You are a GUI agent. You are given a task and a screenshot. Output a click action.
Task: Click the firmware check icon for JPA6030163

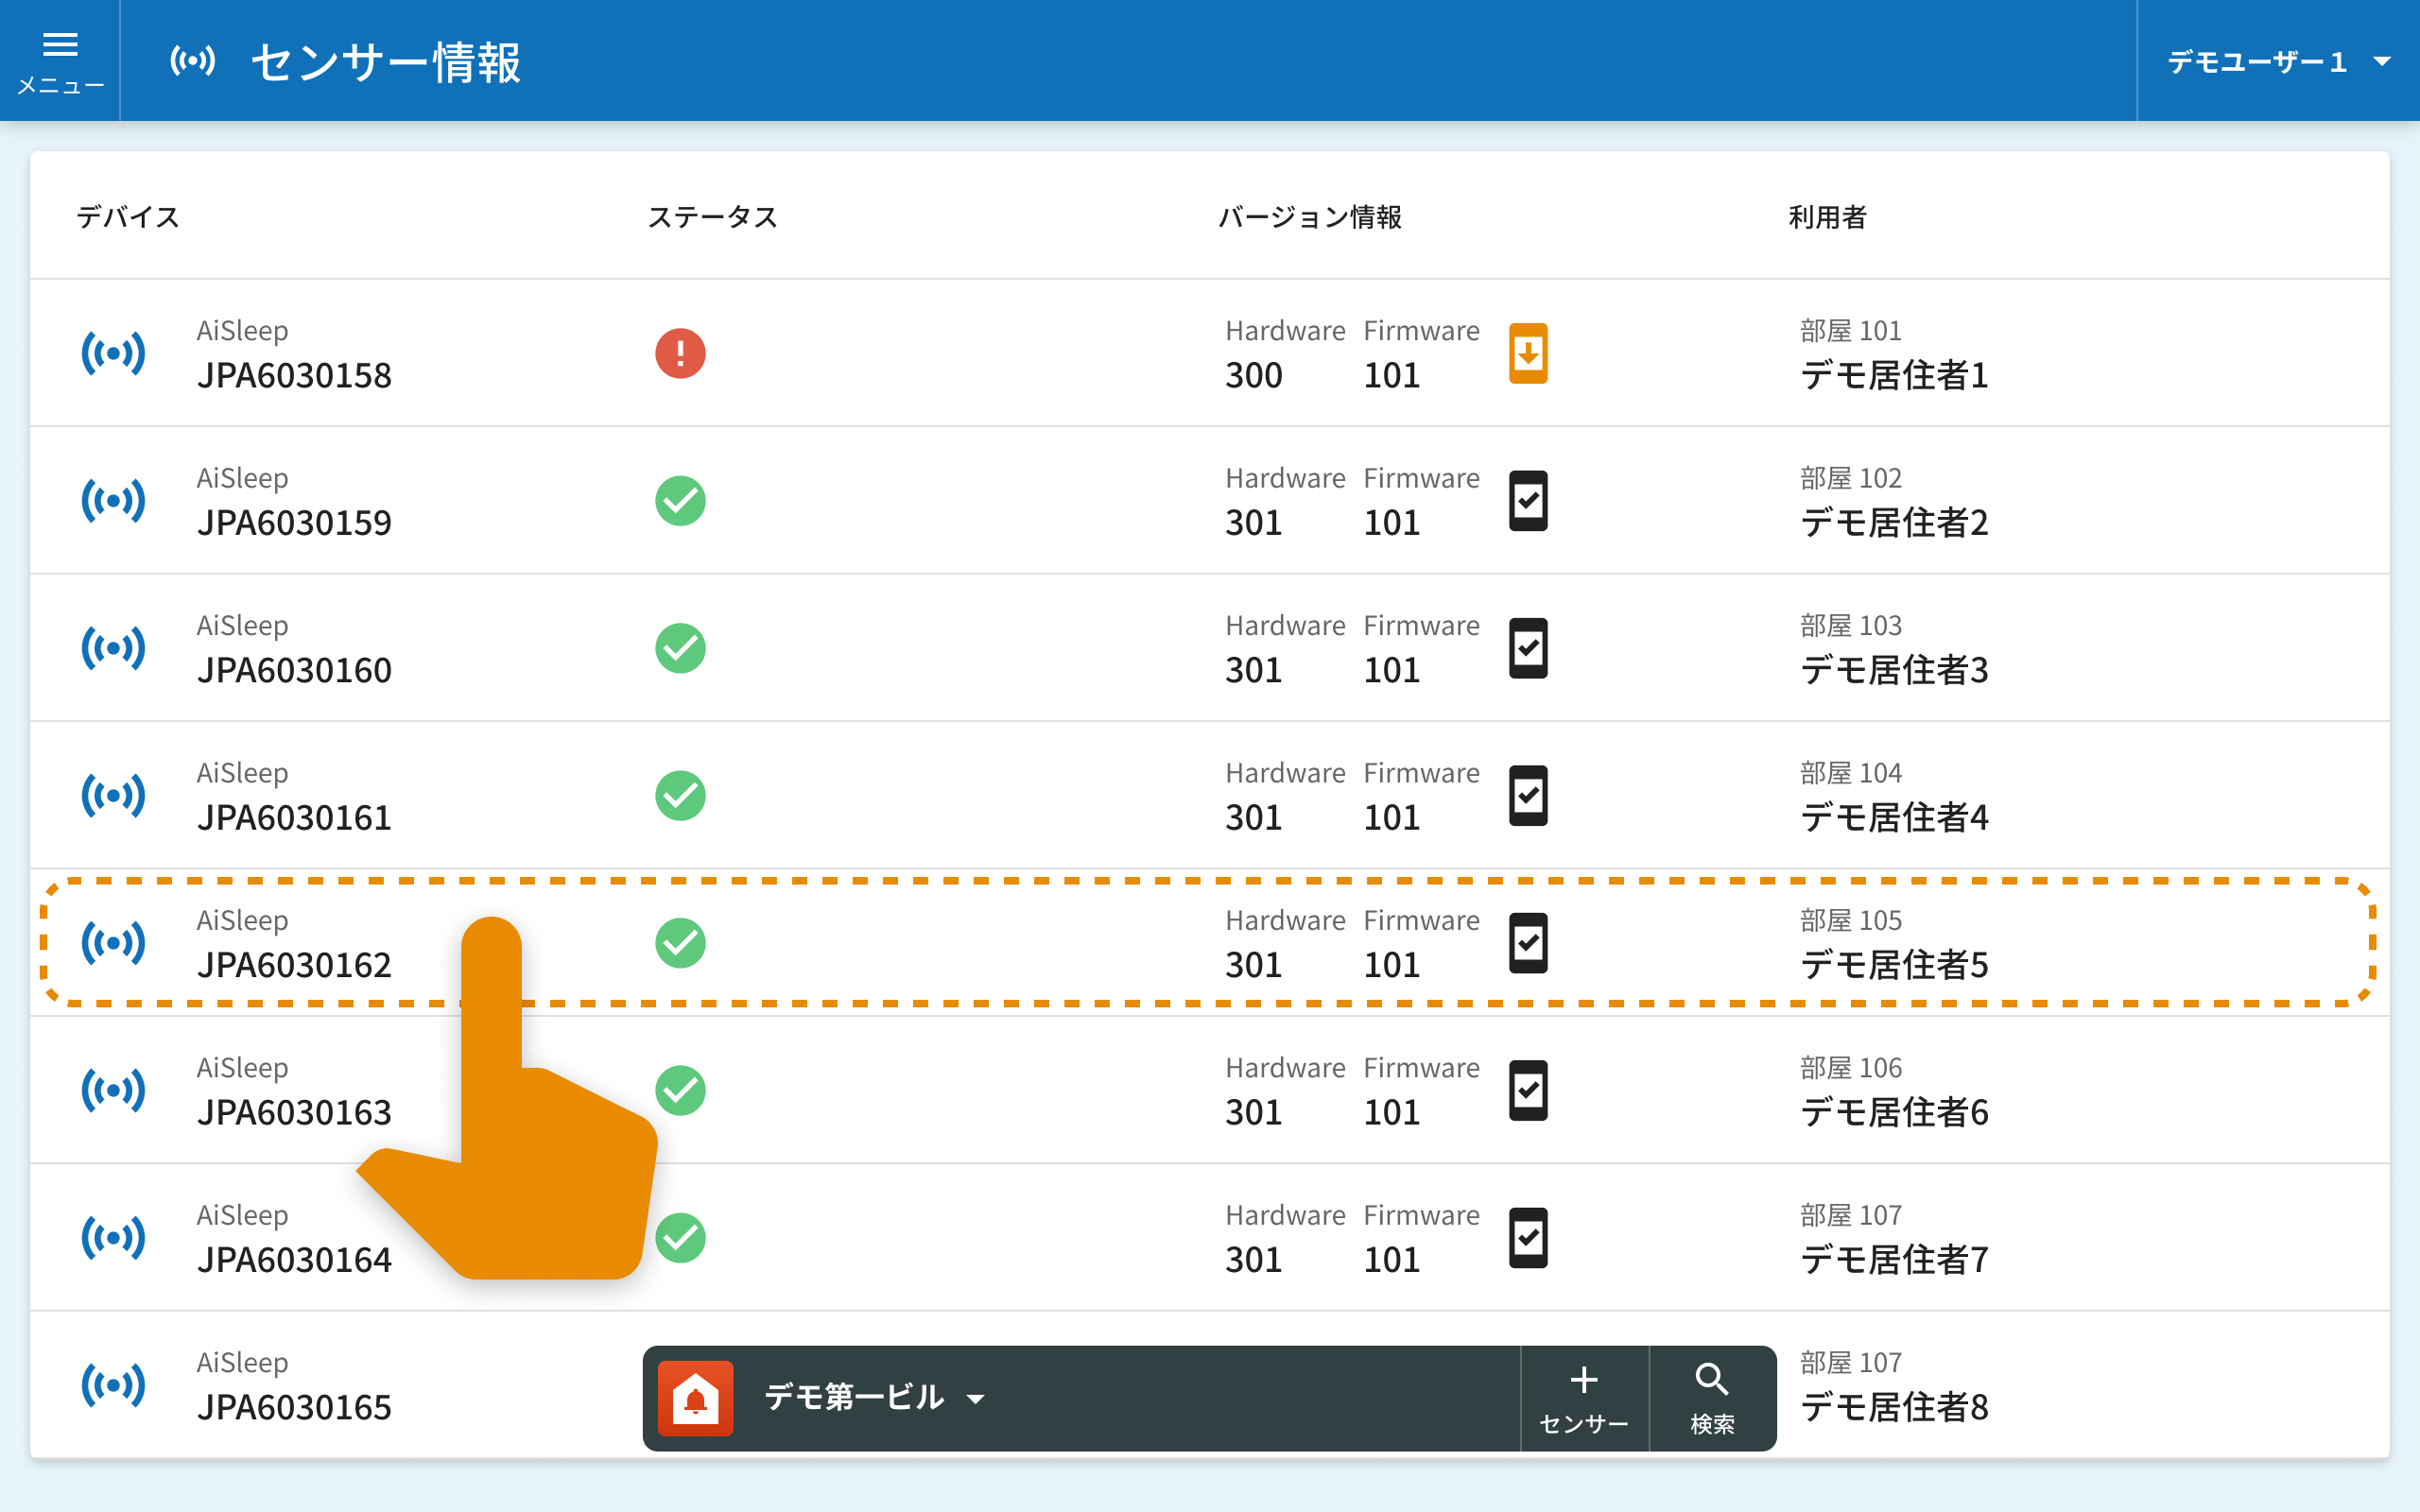[x=1527, y=1090]
